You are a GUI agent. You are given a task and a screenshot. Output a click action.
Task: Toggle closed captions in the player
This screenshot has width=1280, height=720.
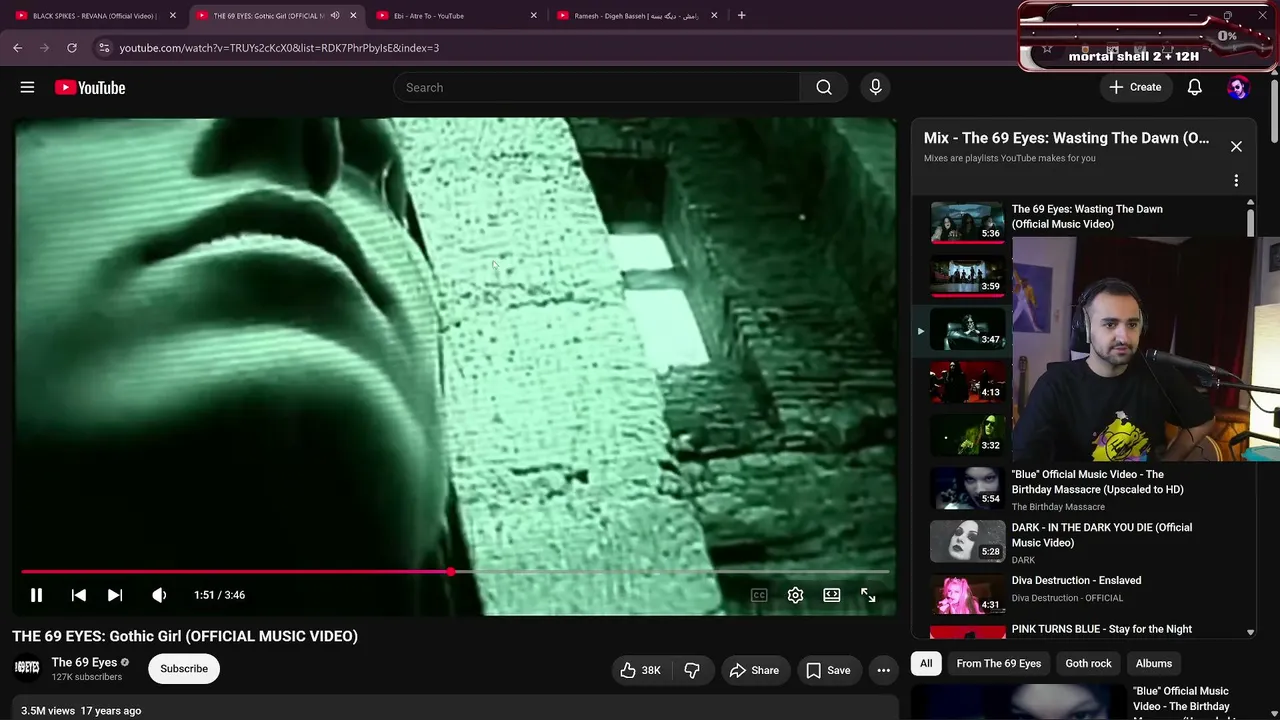pyautogui.click(x=759, y=595)
